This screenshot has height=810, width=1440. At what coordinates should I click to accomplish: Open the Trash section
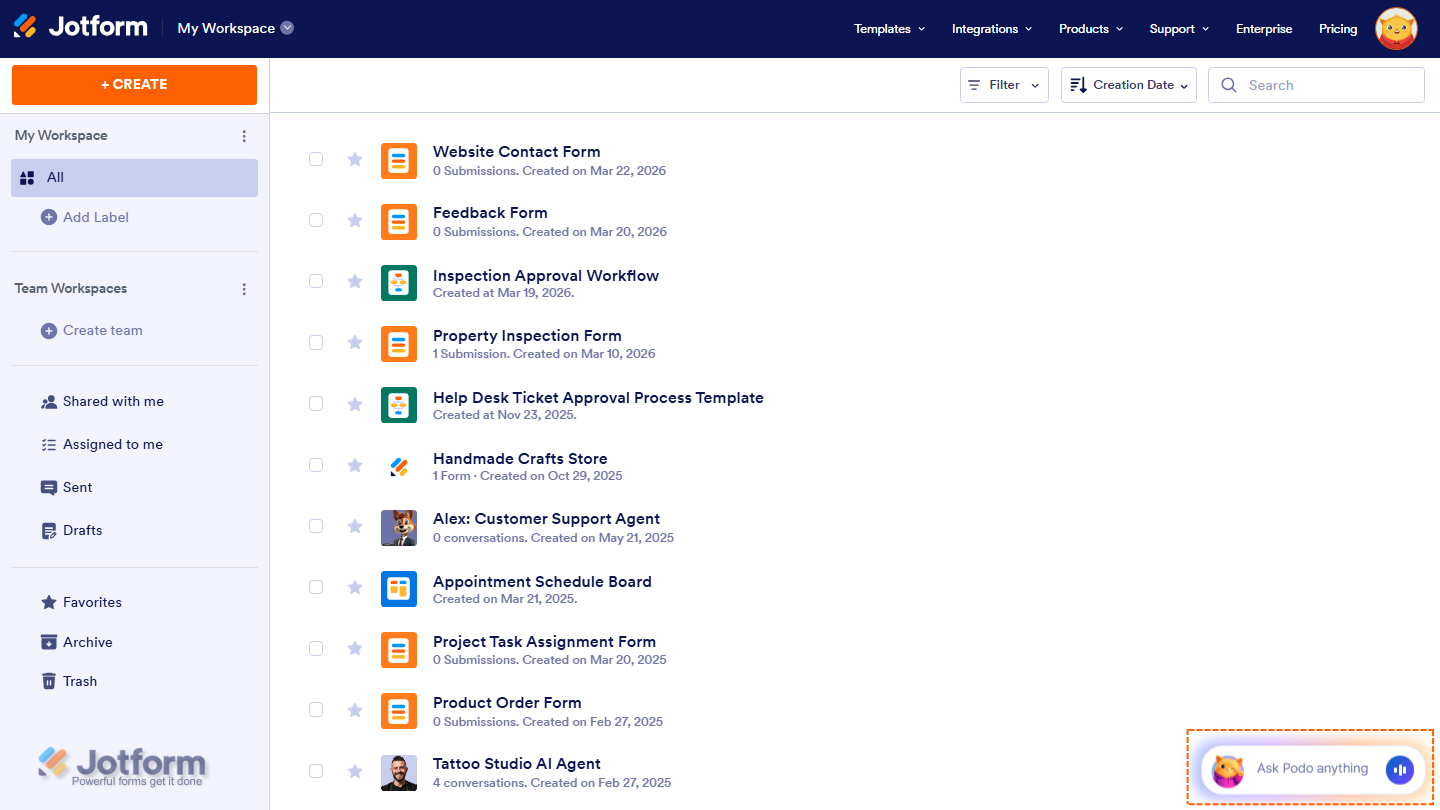[x=79, y=681]
